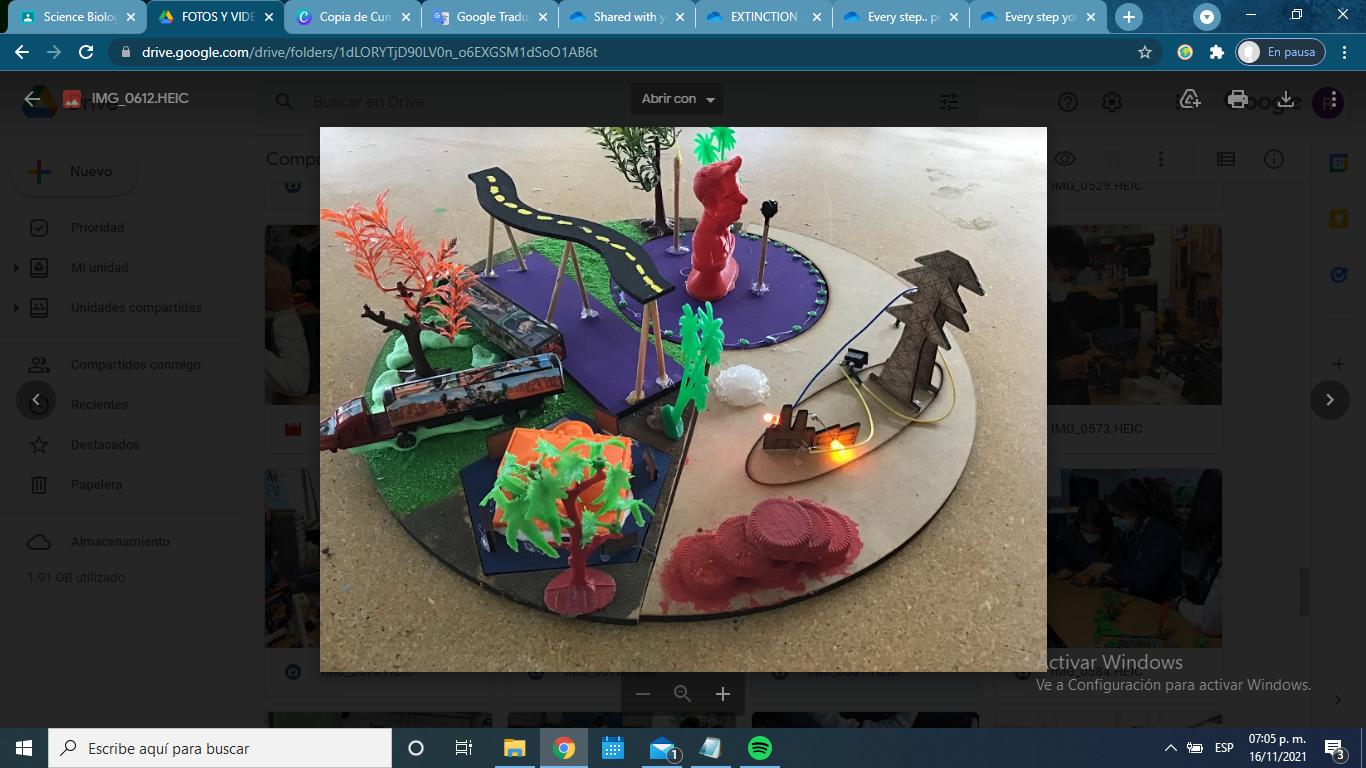Launch Spotify from the taskbar
The width and height of the screenshot is (1366, 768).
[760, 748]
